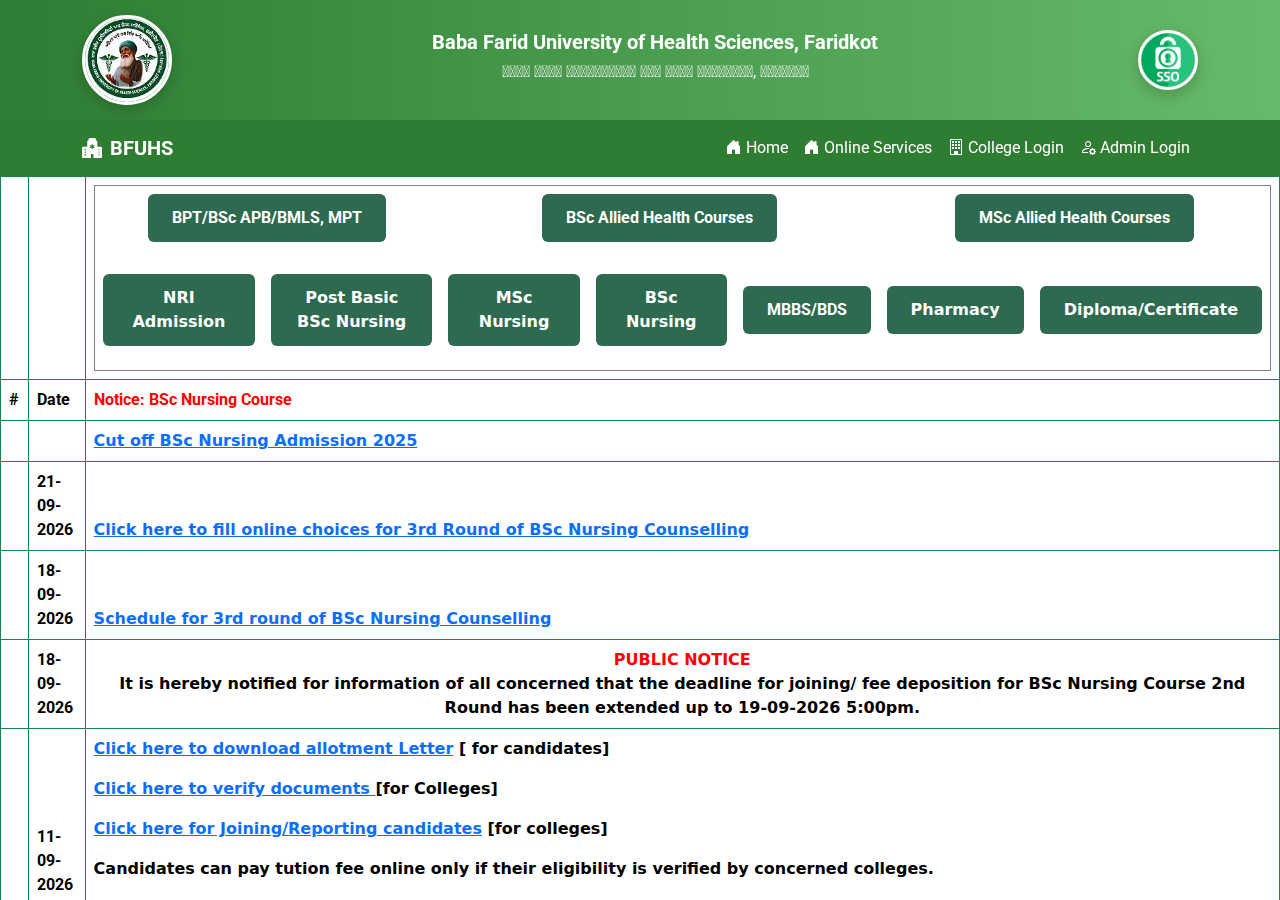Select BSc Allied Health Courses button

point(659,218)
